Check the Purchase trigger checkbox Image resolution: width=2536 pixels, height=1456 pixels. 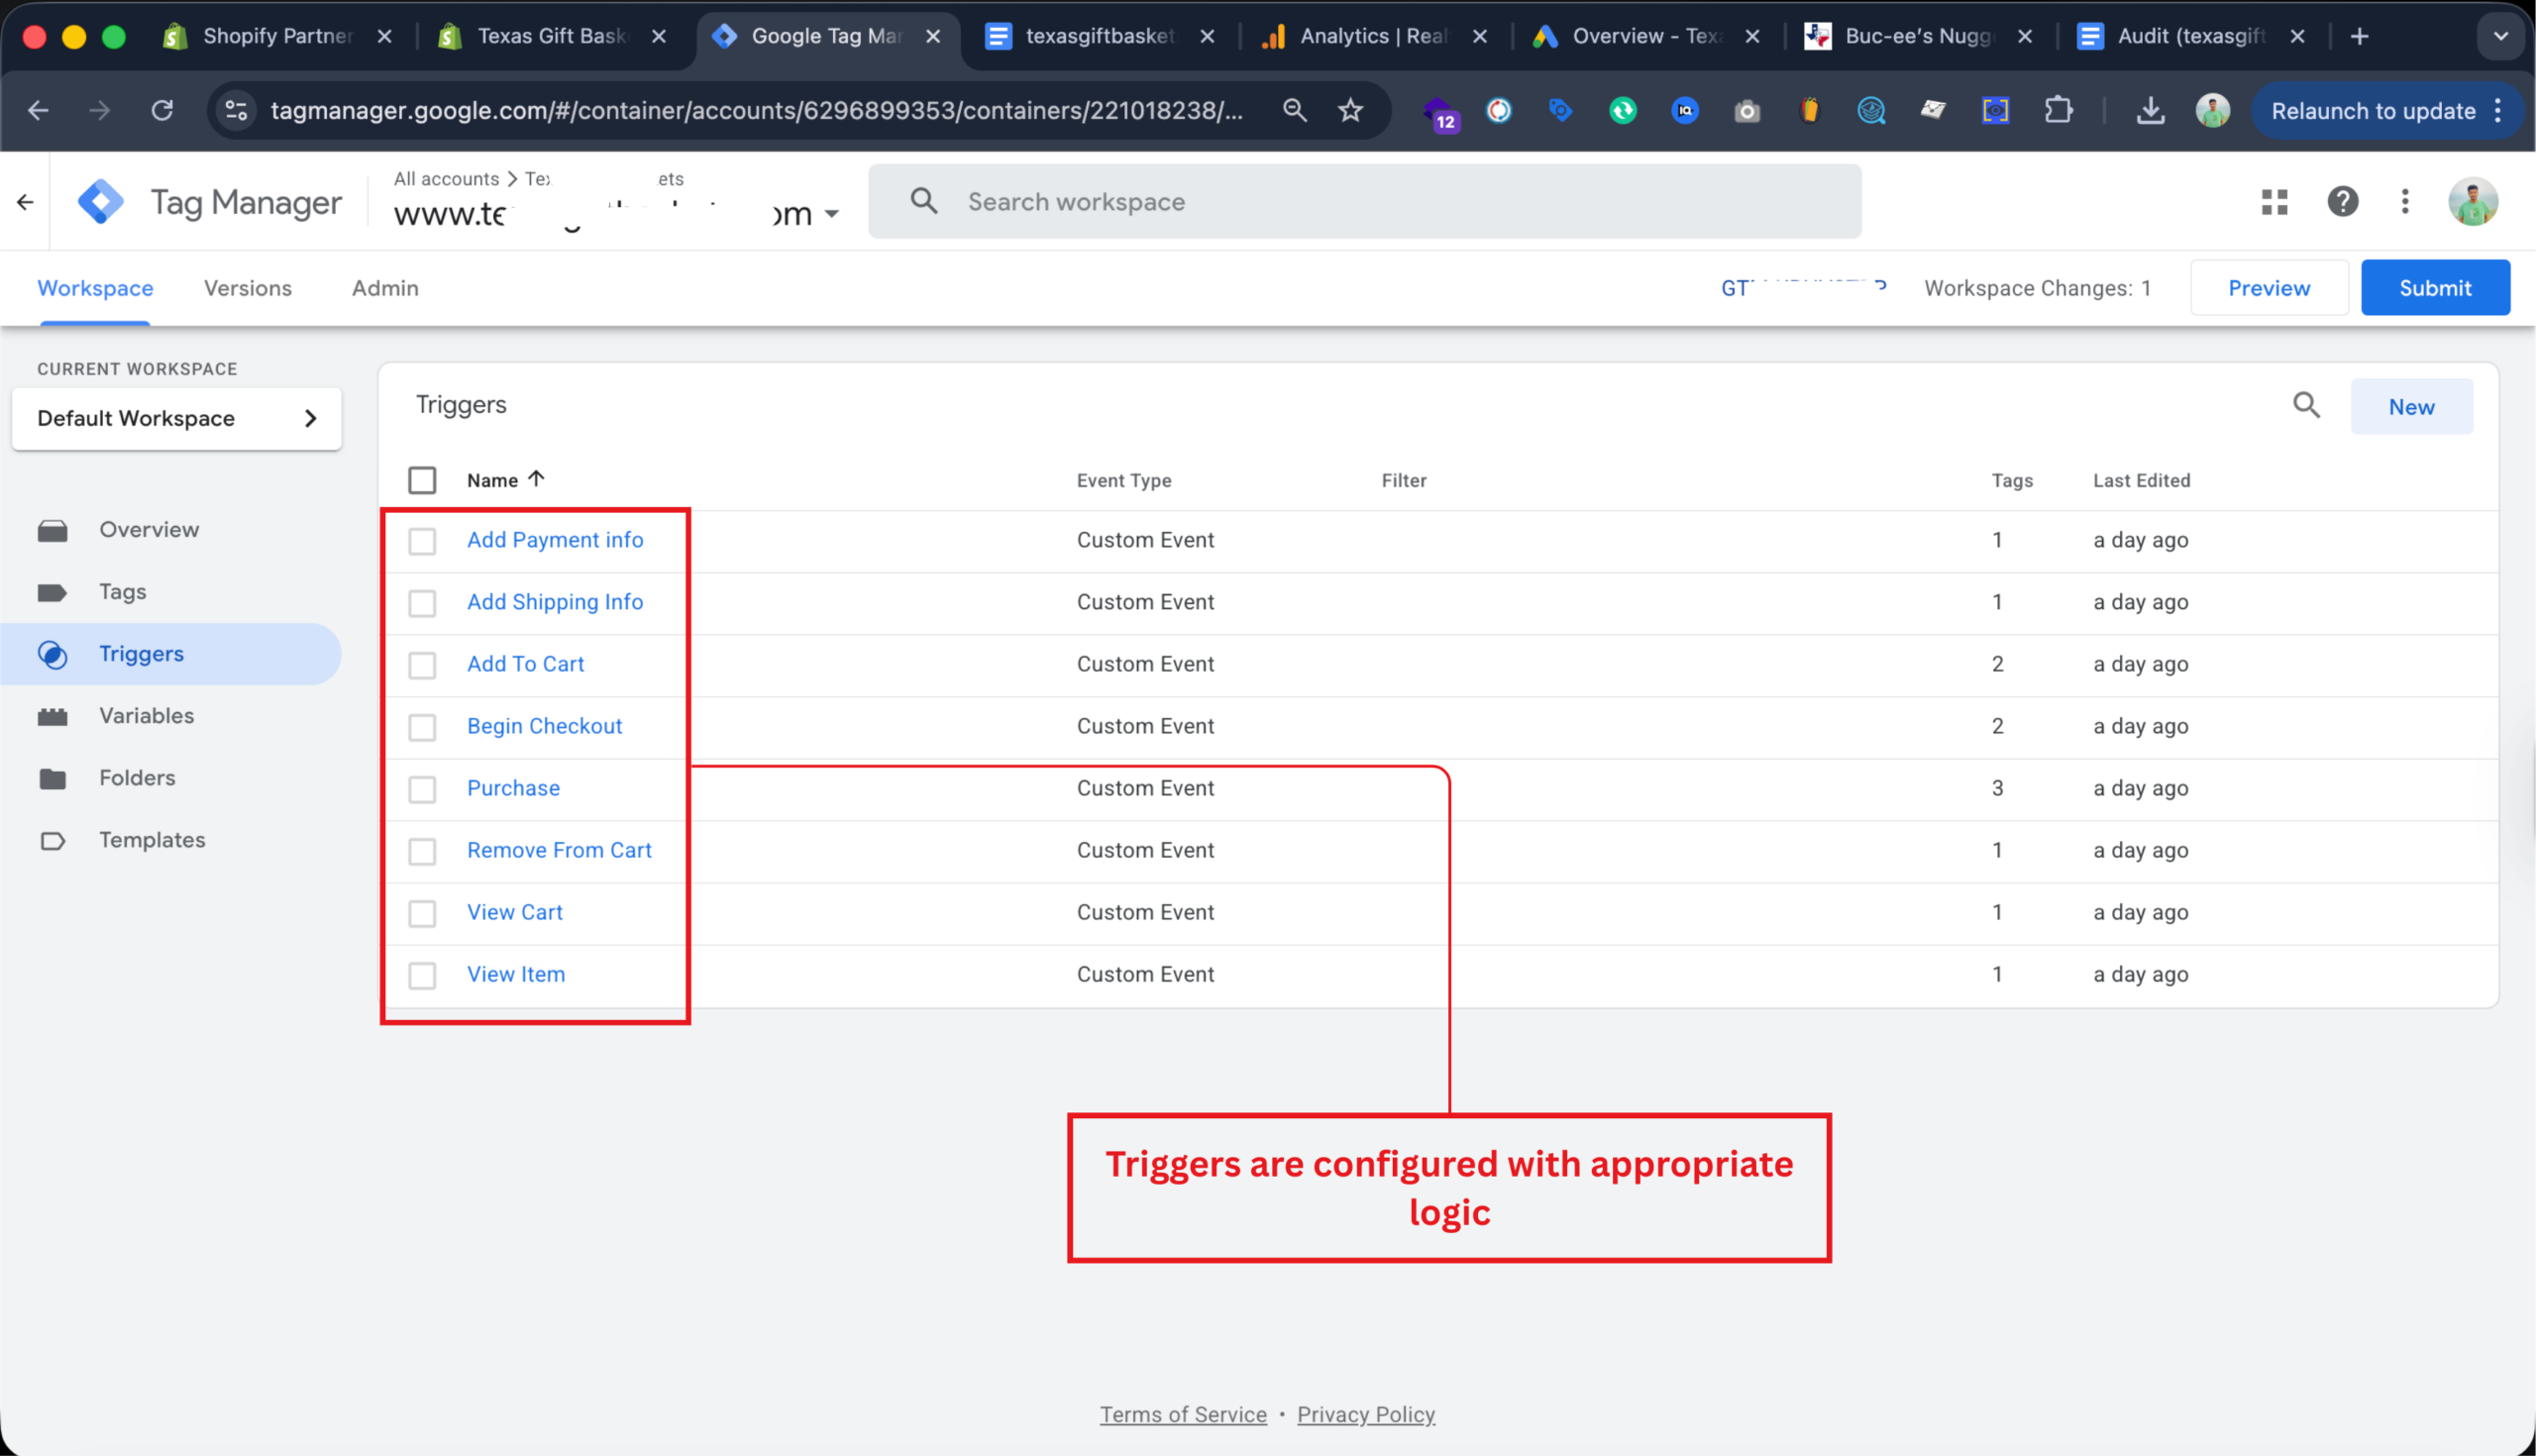tap(422, 790)
